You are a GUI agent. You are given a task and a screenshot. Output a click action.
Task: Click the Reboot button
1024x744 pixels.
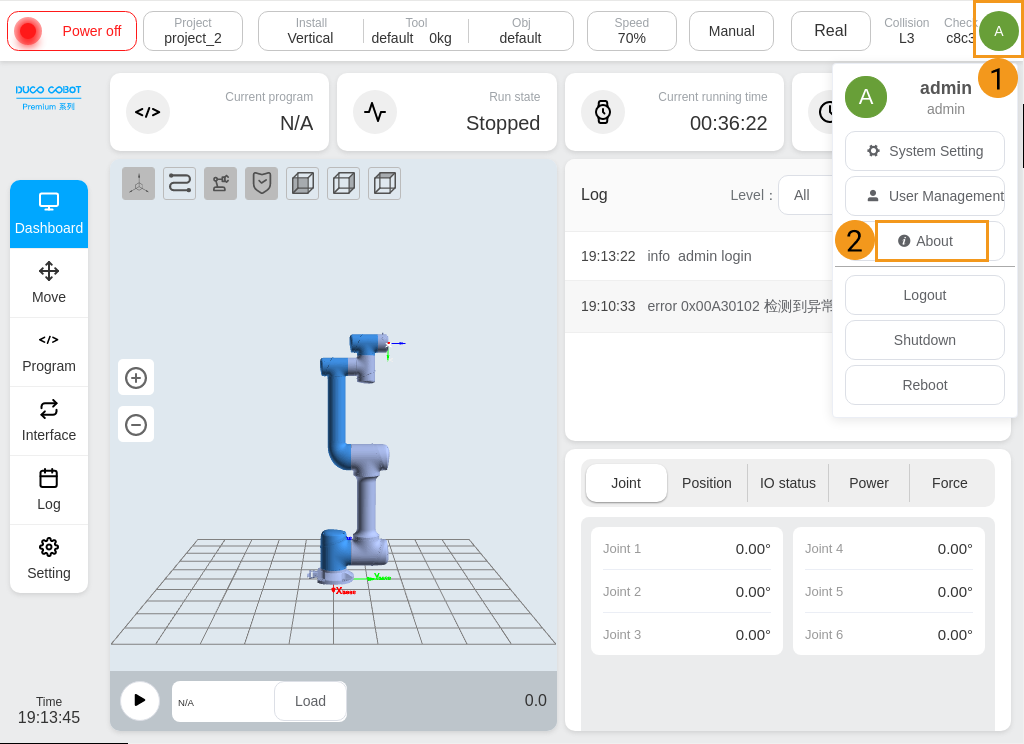coord(924,385)
